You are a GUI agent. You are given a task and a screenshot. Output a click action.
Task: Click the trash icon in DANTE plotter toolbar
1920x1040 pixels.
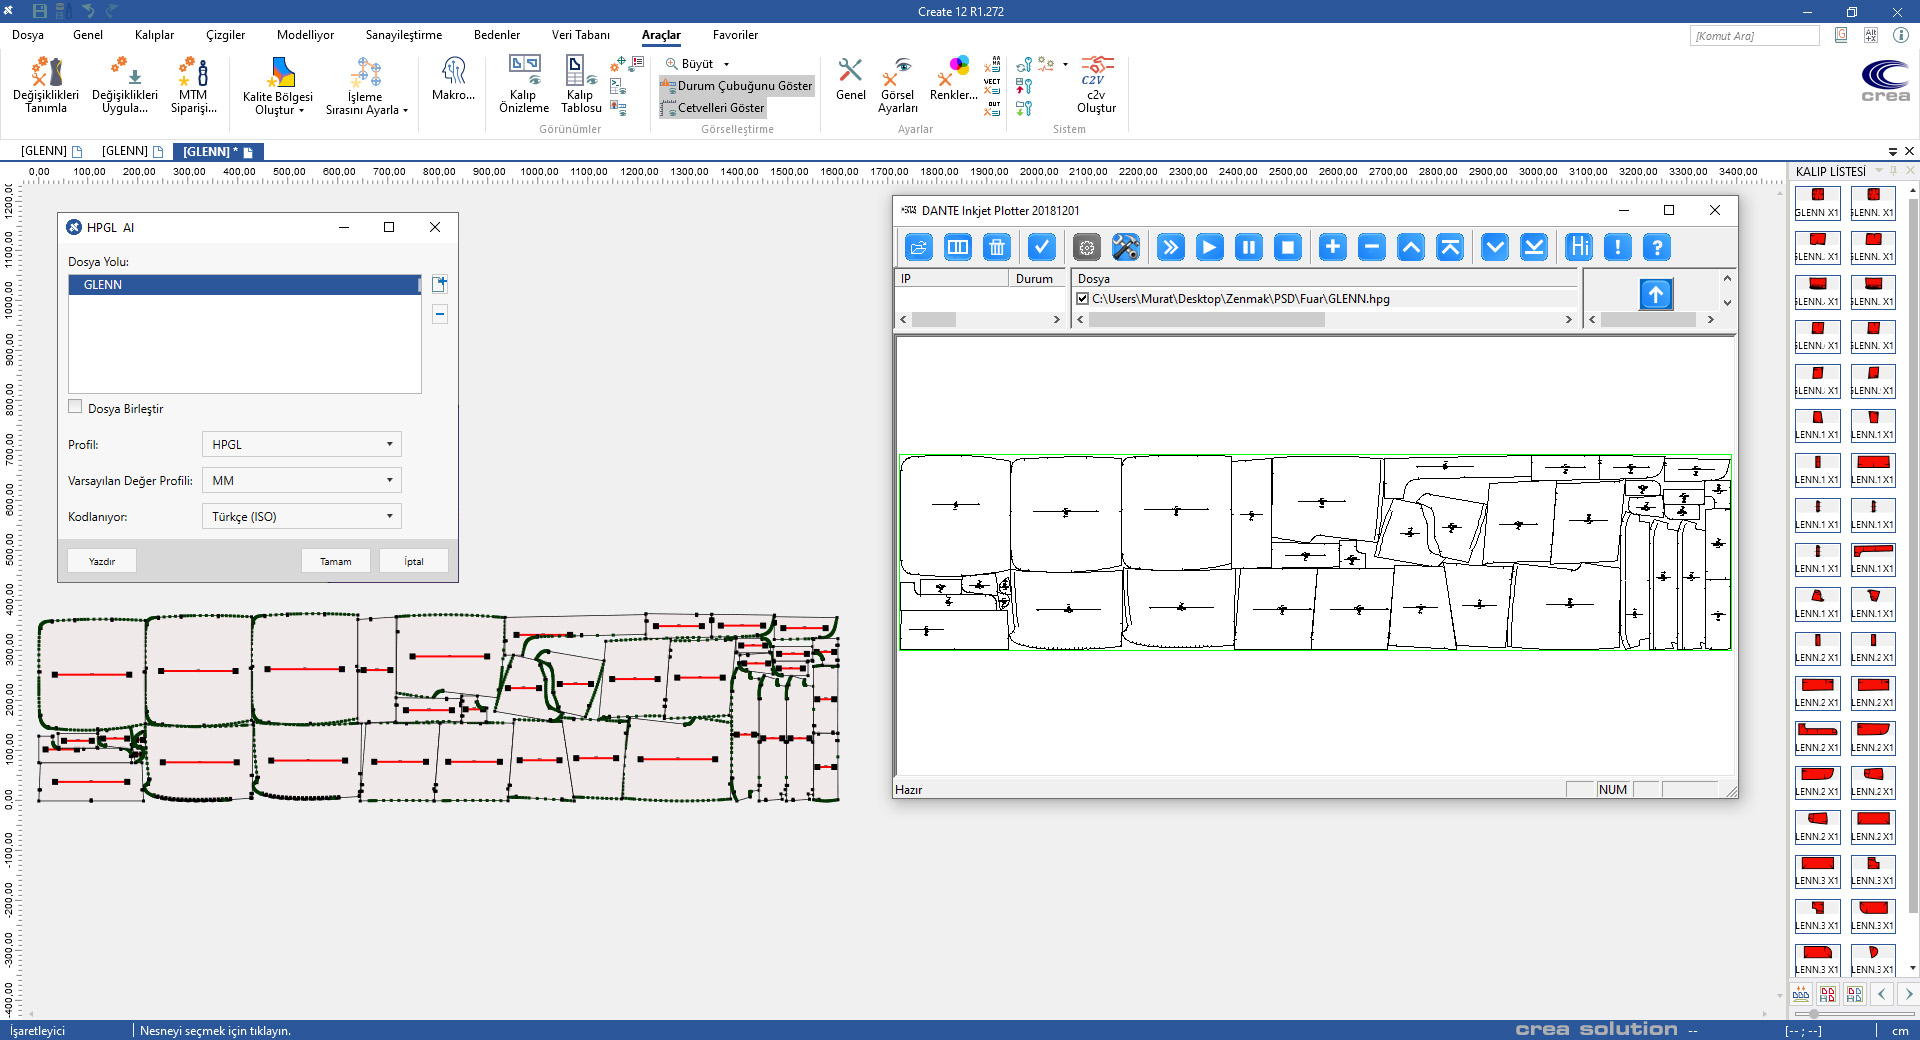[x=997, y=247]
